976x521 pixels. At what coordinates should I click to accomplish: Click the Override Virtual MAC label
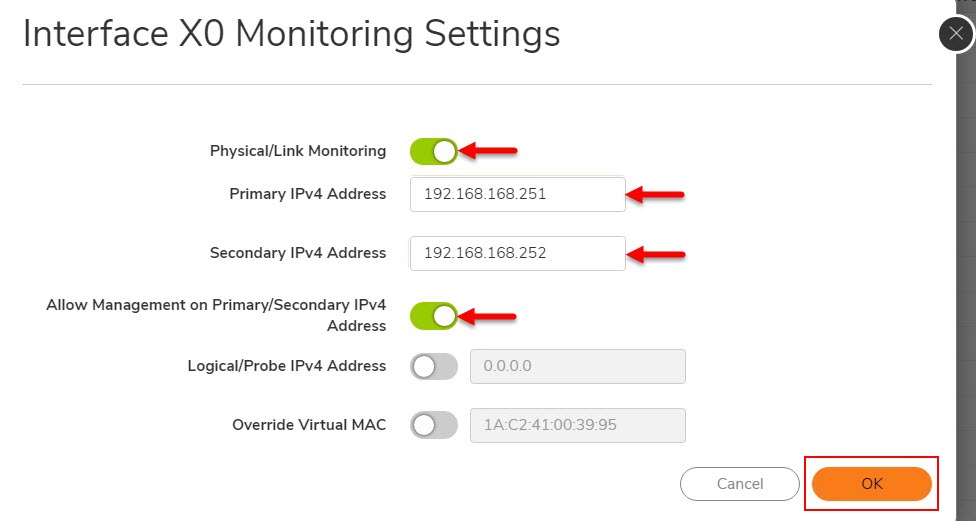308,425
